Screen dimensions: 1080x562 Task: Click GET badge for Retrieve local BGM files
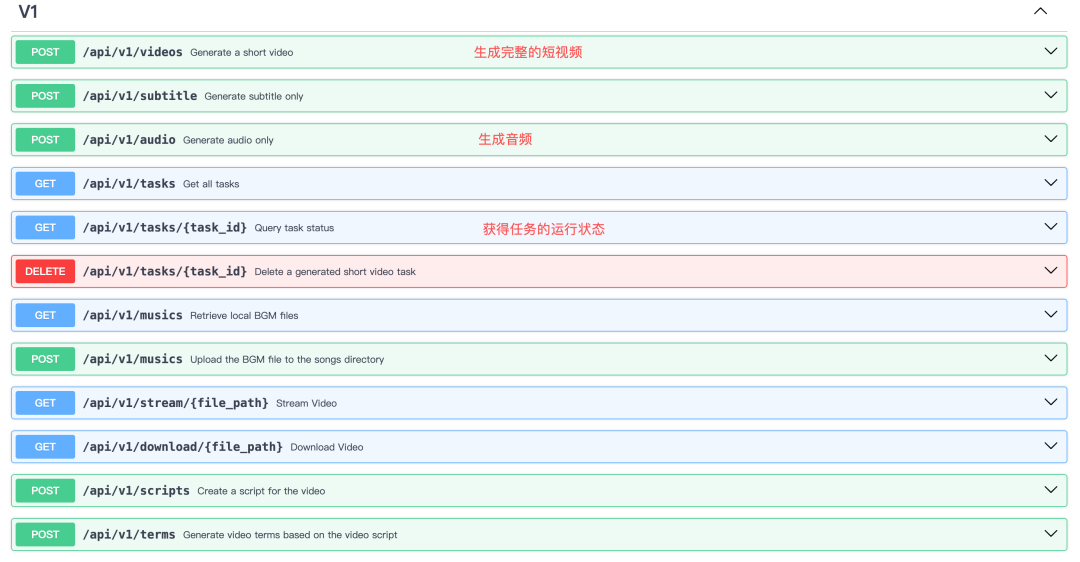coord(45,315)
